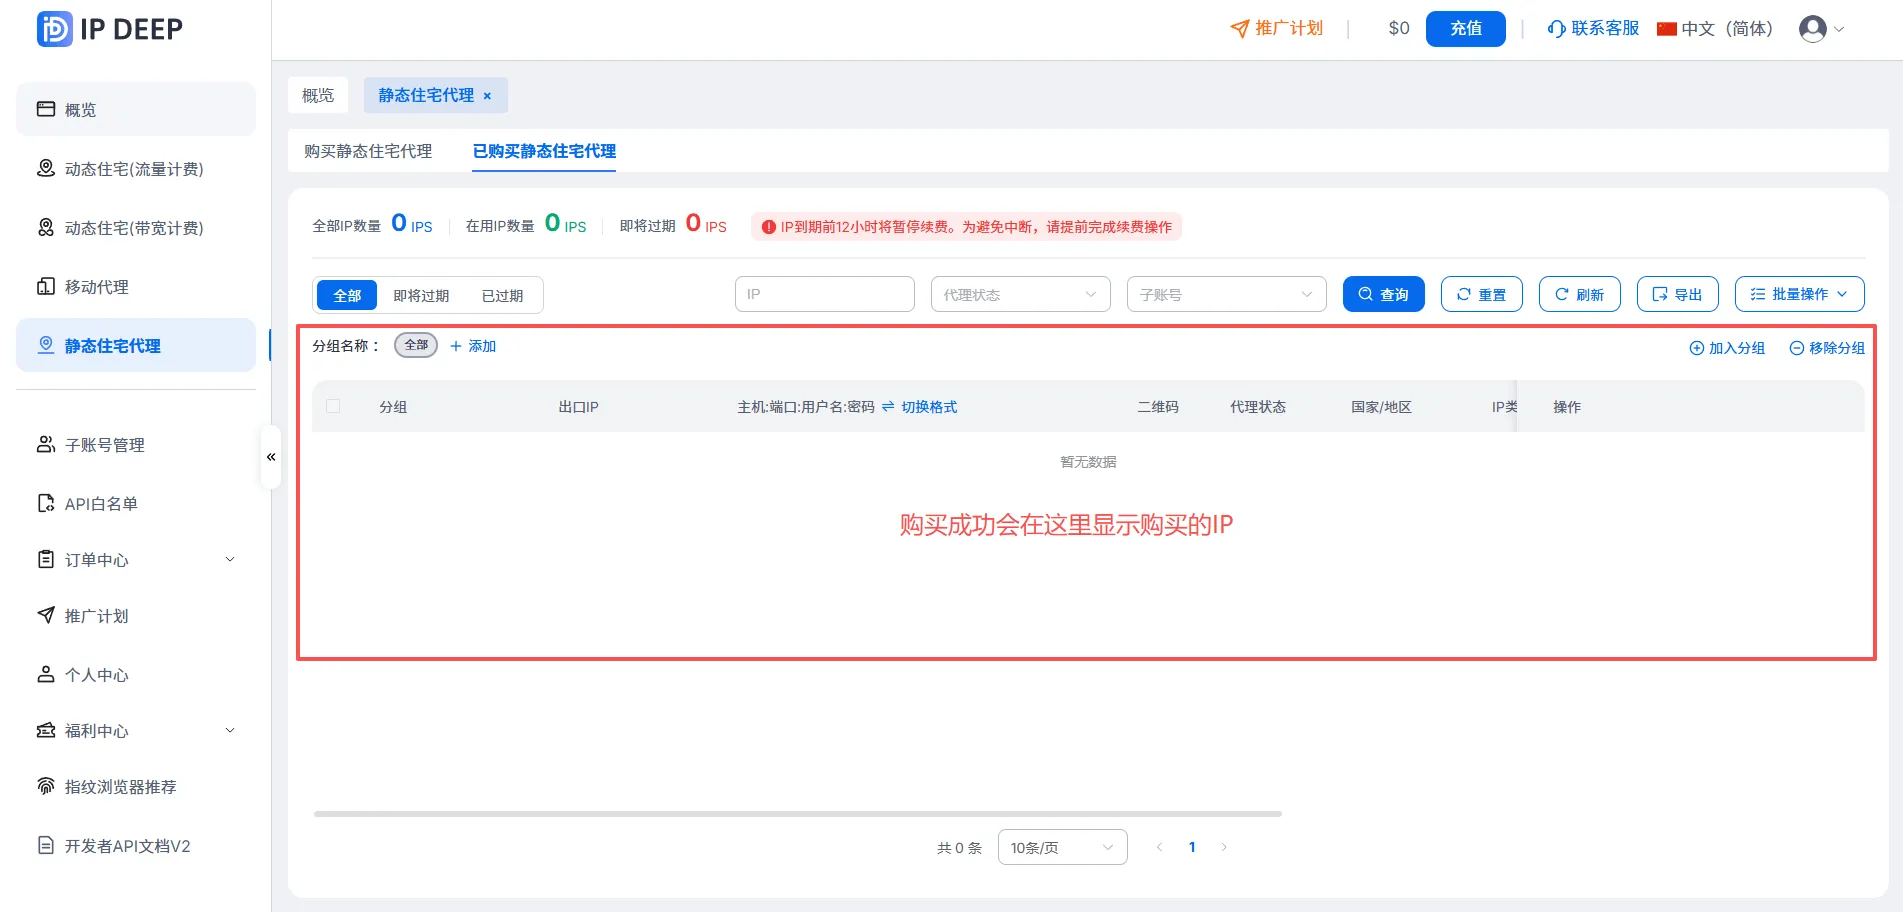Open 开发者API文档V2 link

tap(136, 846)
